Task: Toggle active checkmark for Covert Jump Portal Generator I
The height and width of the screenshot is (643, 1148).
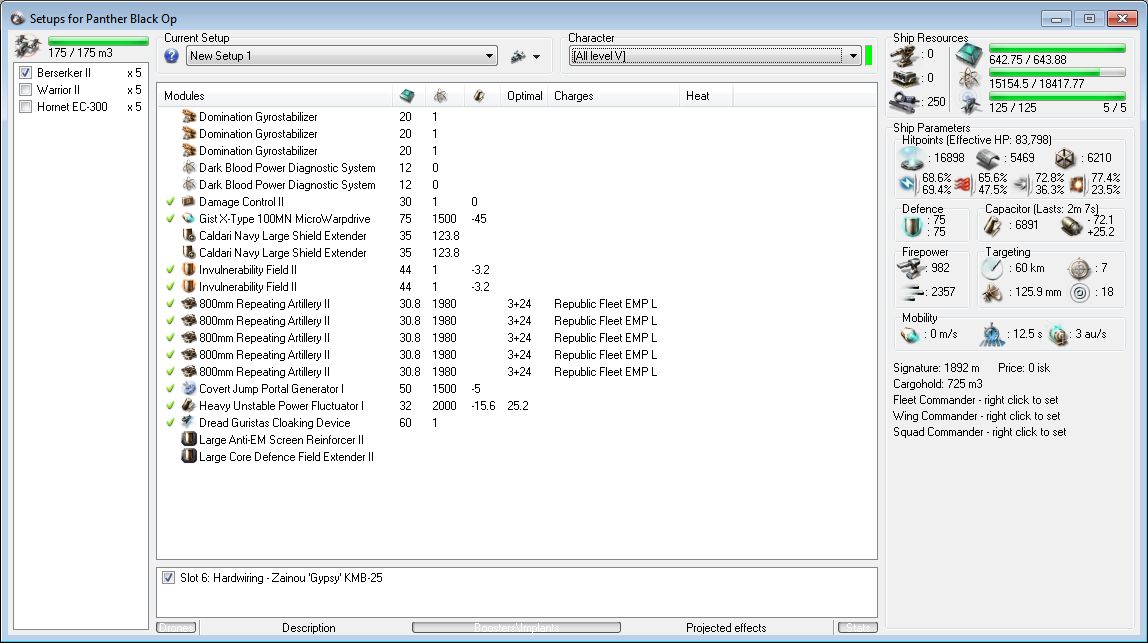Action: point(171,389)
